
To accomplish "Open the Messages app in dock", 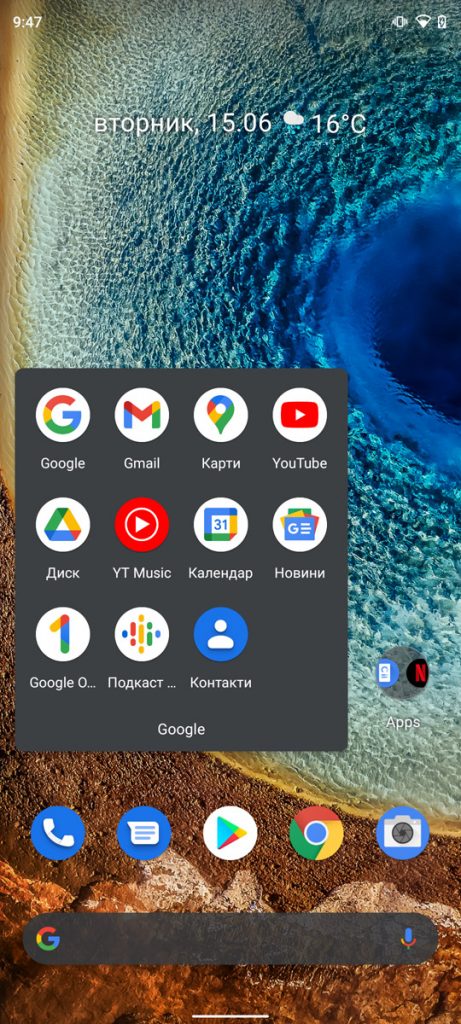I will pyautogui.click(x=144, y=833).
